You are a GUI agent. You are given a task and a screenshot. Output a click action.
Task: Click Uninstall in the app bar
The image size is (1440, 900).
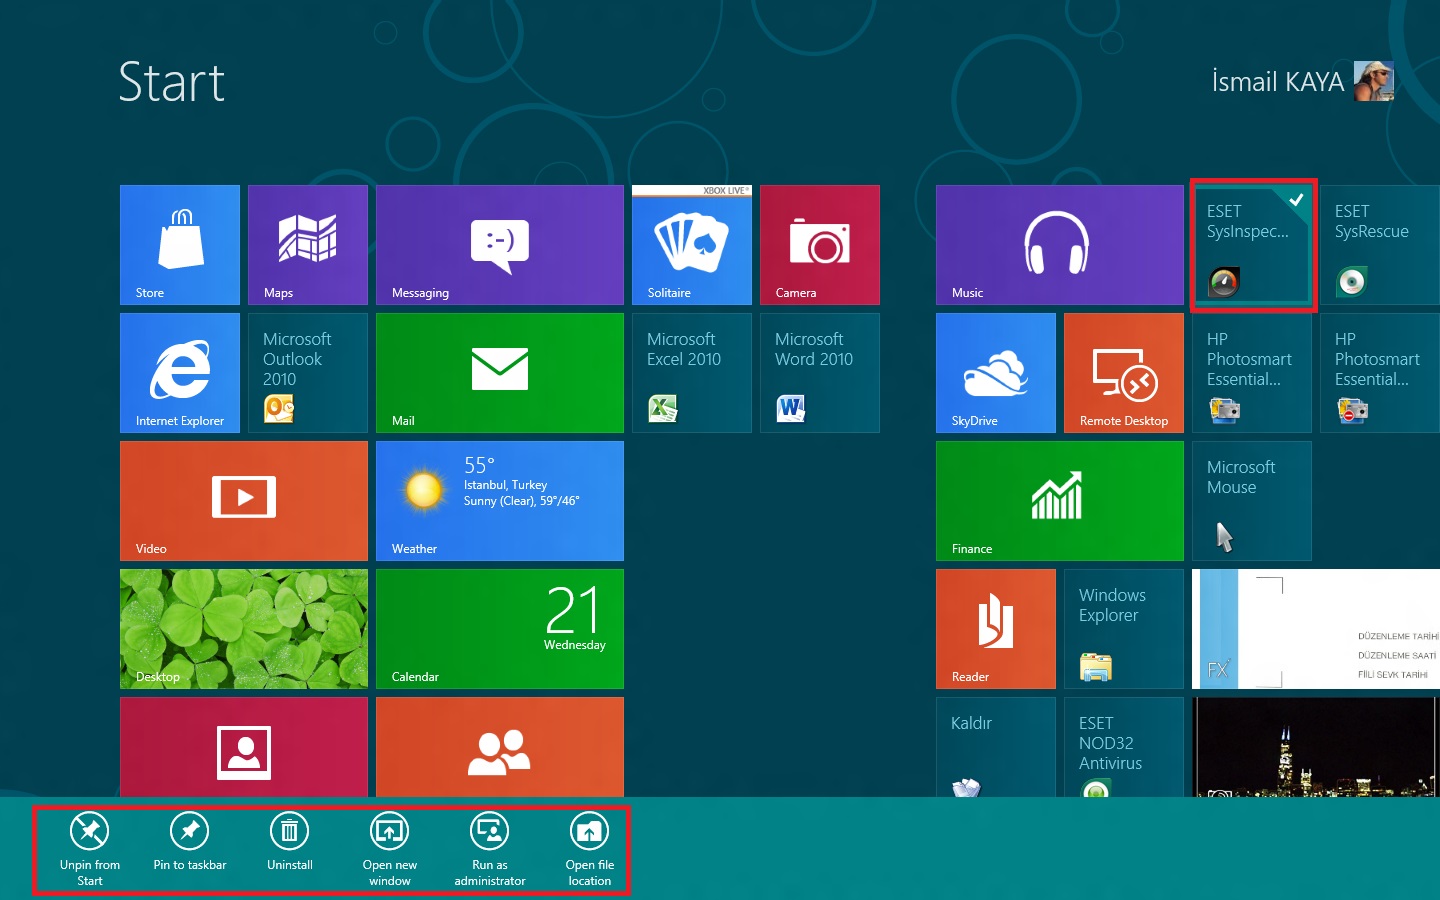tap(290, 841)
